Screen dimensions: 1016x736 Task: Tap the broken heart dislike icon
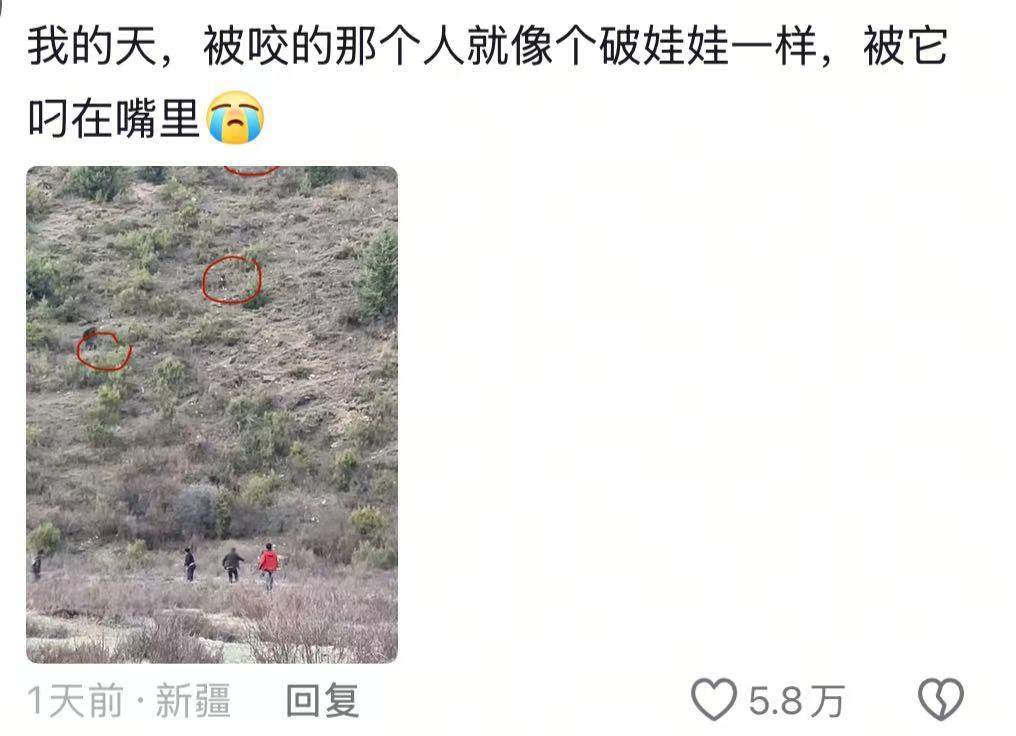(x=941, y=699)
